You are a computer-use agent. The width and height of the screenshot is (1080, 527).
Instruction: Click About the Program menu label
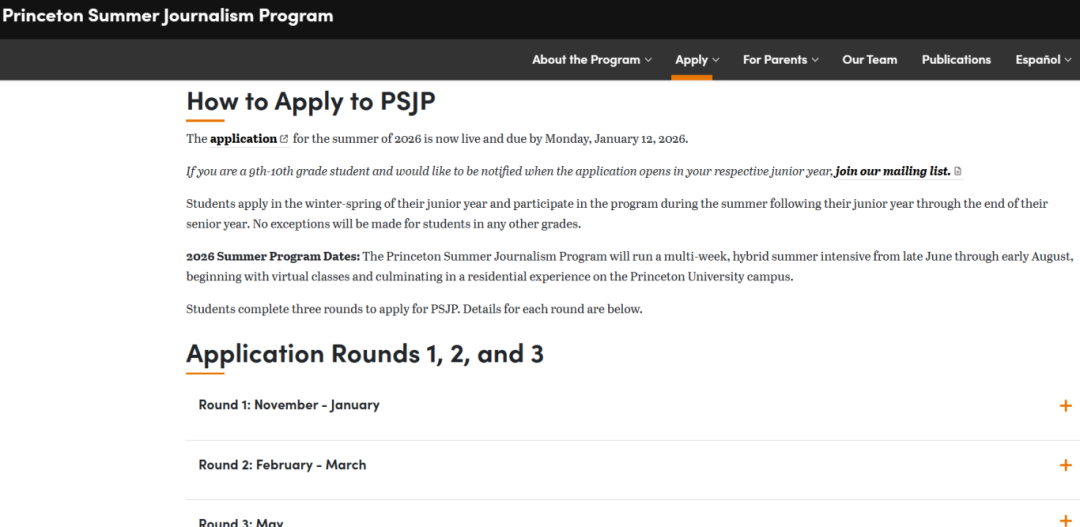tap(585, 60)
